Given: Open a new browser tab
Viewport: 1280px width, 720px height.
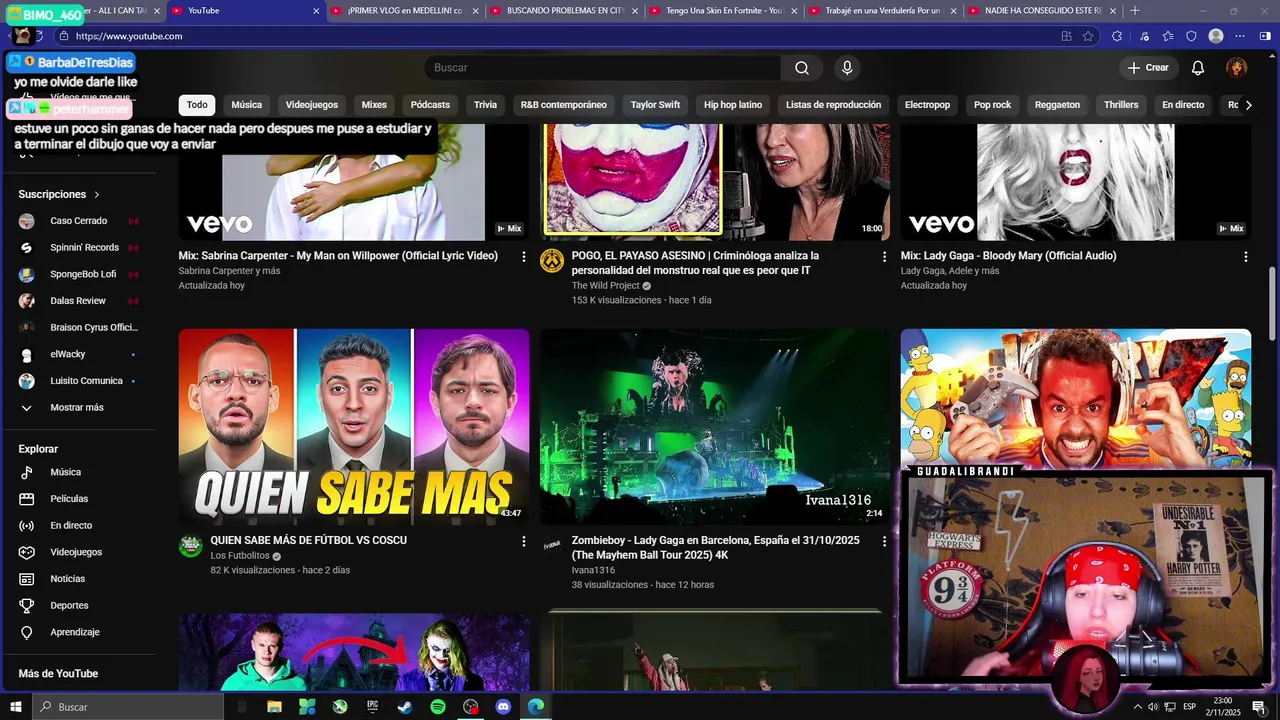Looking at the screenshot, I should coord(1134,11).
